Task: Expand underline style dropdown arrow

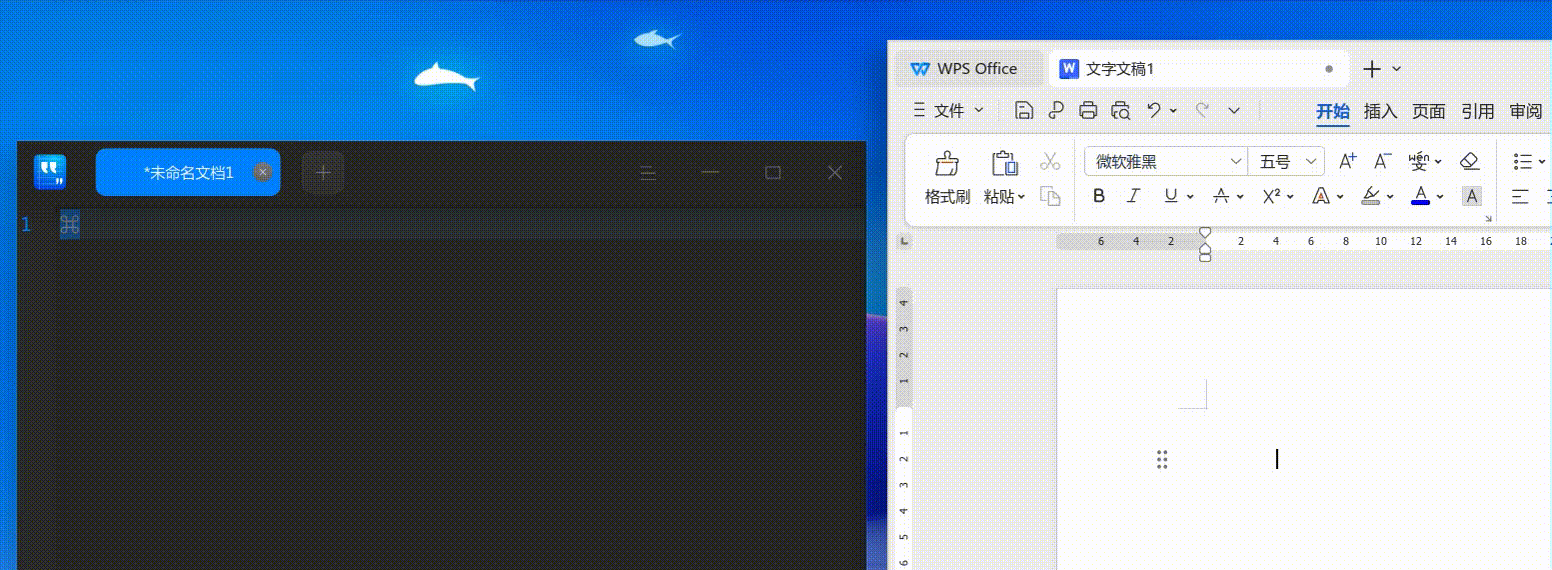Action: coord(1190,197)
